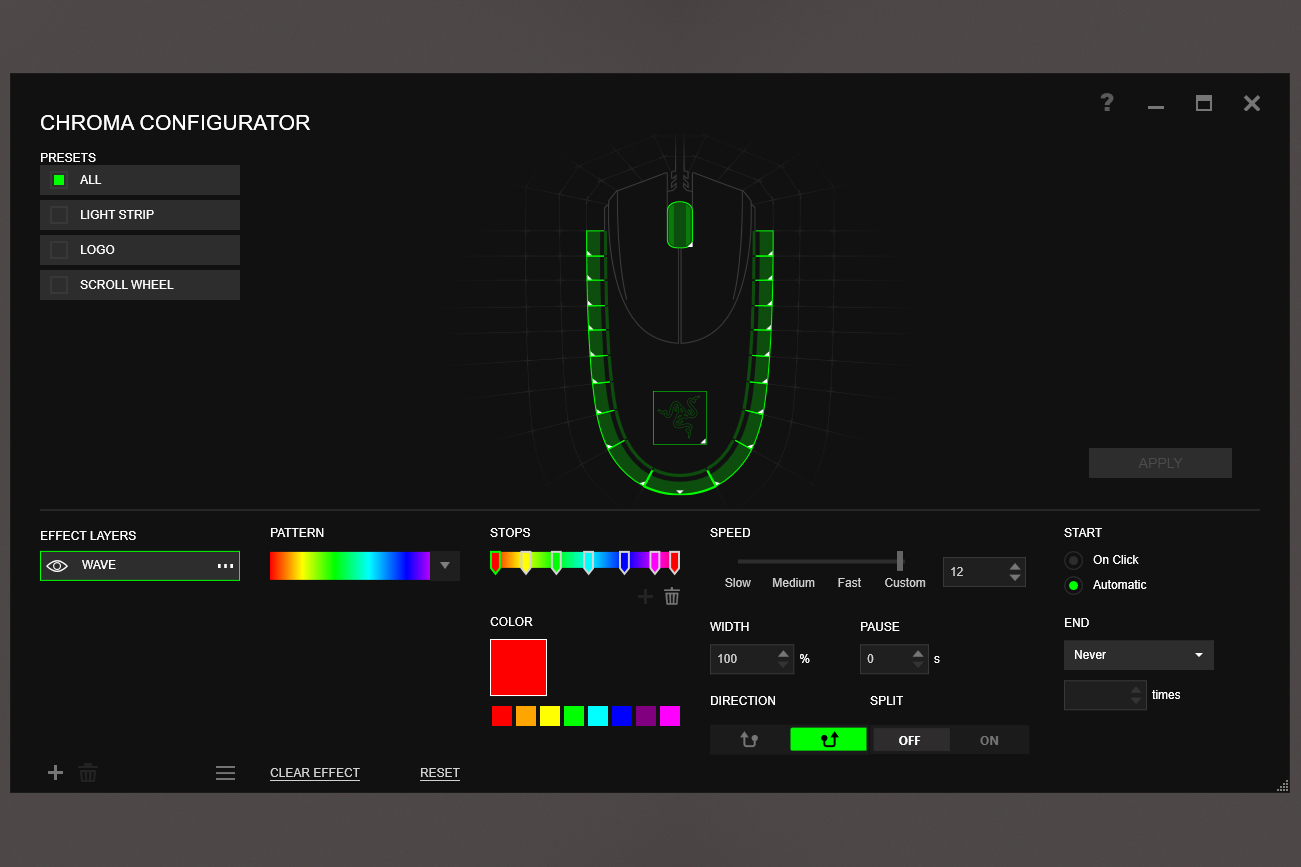Pick the red preset color swatch
This screenshot has height=867, width=1301.
(x=502, y=716)
